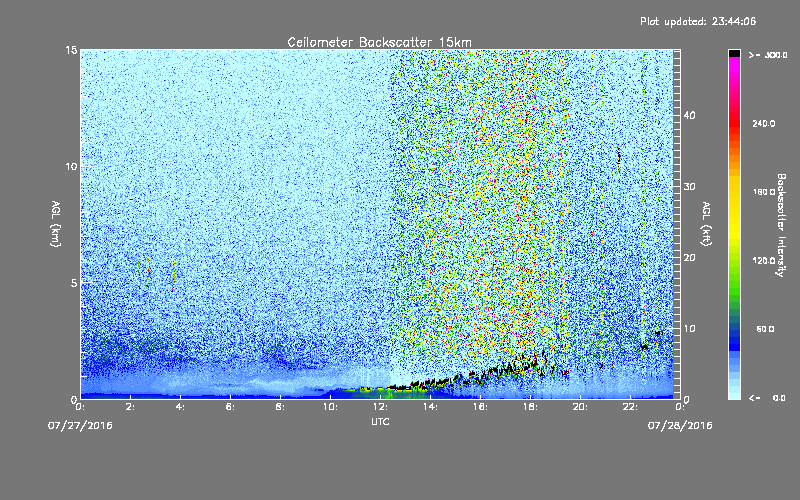Click the '2:' hour tick label
This screenshot has width=800, height=500.
point(131,407)
